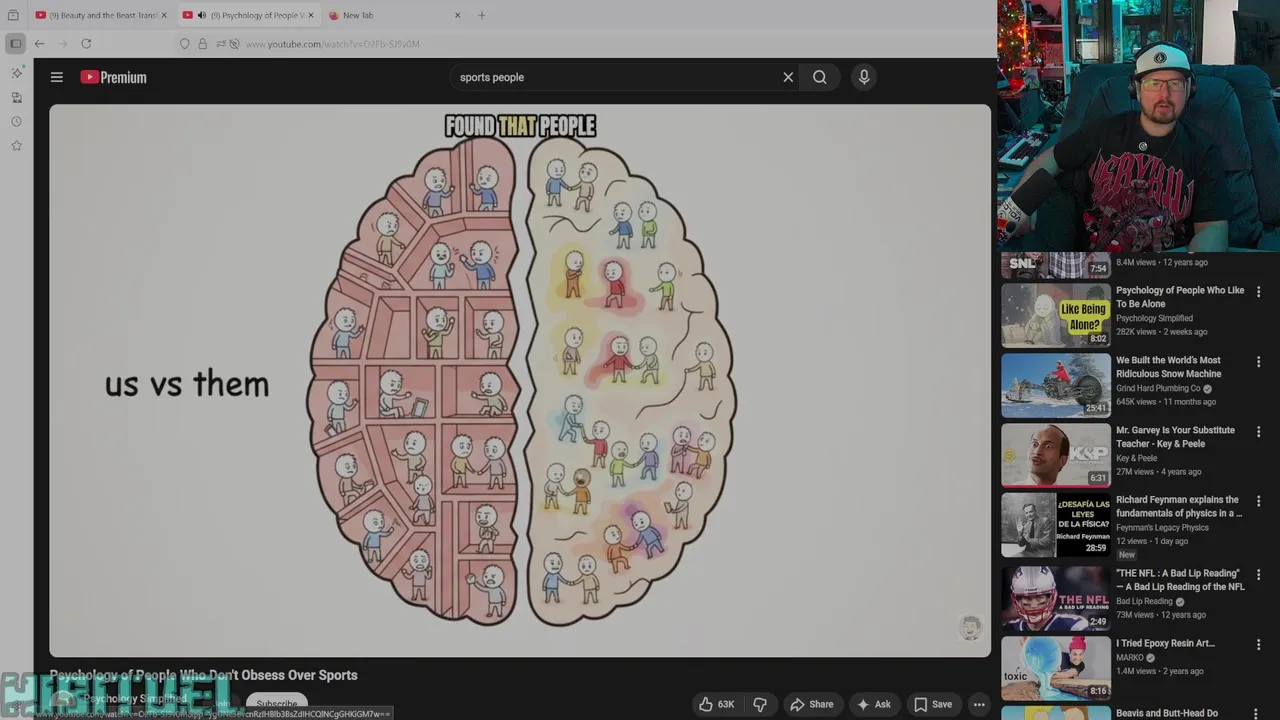Open the tracking protection shield icon
The image size is (1280, 720).
(184, 44)
